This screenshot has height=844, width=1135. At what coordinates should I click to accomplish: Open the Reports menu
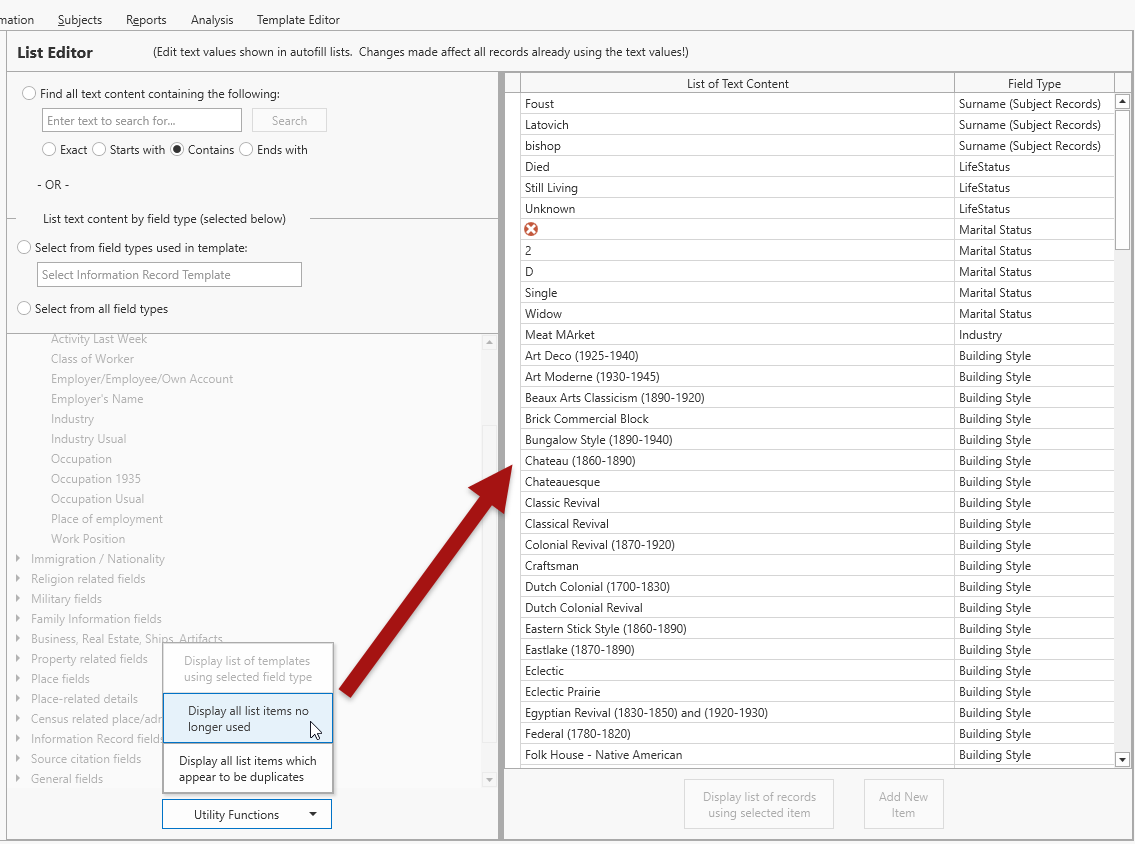[146, 19]
